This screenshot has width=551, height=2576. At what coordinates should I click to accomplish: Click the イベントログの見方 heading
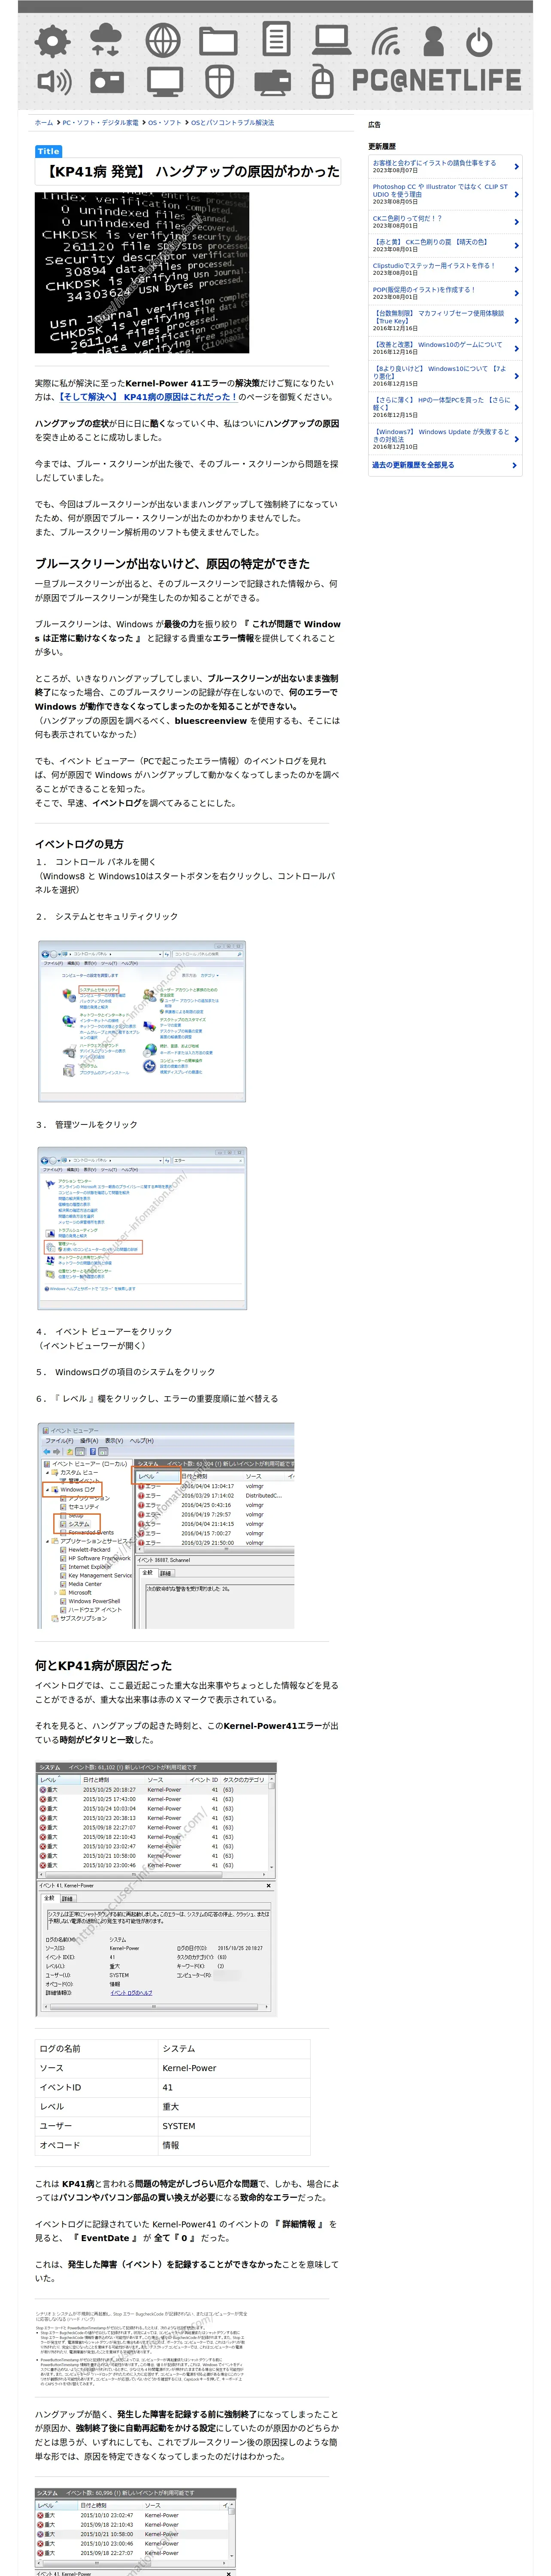tap(79, 844)
